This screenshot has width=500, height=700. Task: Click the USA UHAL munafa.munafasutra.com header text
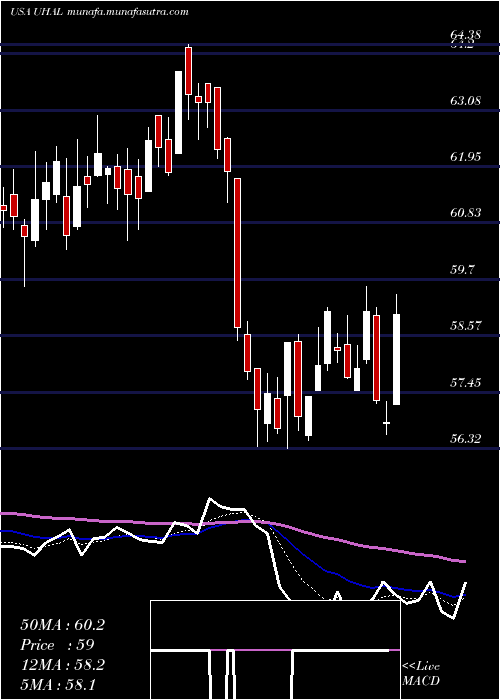(99, 12)
